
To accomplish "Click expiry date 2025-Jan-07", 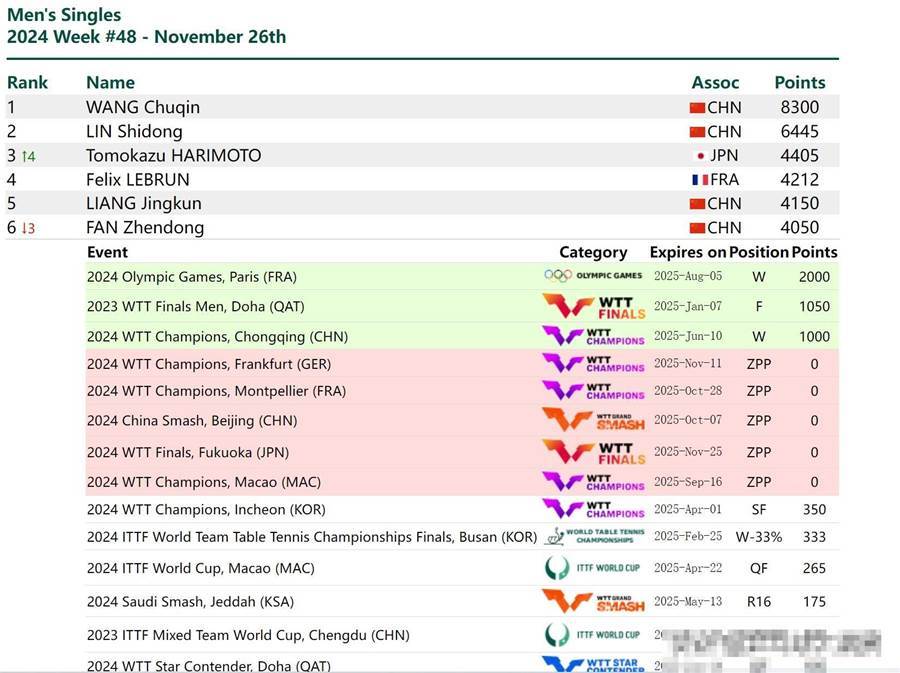I will [x=688, y=306].
